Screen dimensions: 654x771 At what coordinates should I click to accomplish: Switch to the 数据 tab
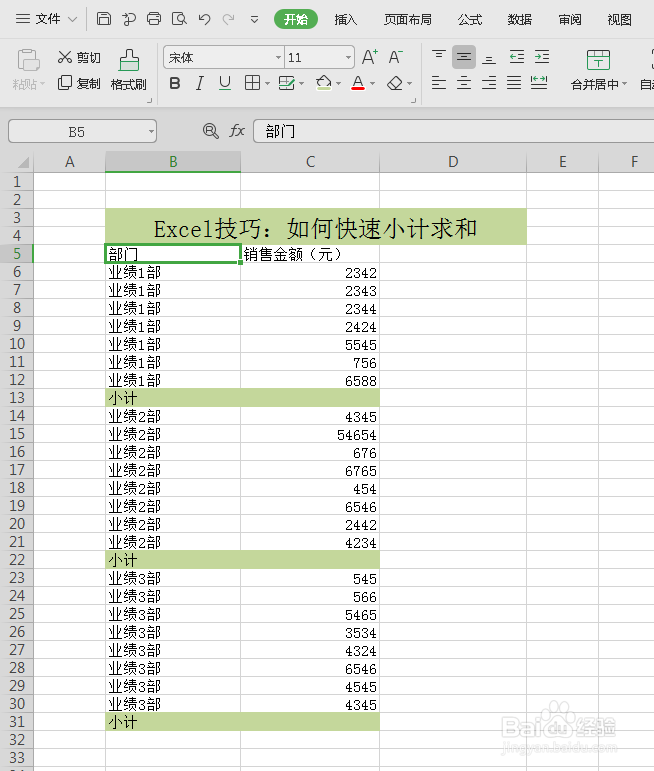(x=520, y=20)
